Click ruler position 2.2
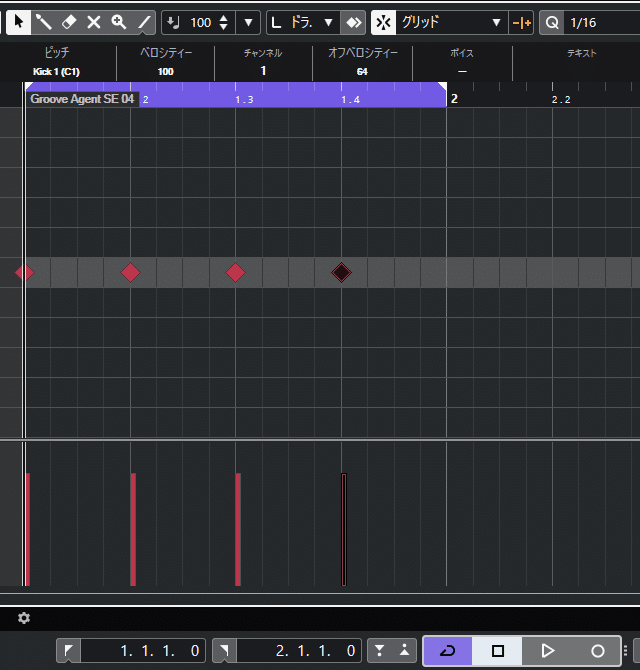This screenshot has width=640, height=670. (x=561, y=100)
